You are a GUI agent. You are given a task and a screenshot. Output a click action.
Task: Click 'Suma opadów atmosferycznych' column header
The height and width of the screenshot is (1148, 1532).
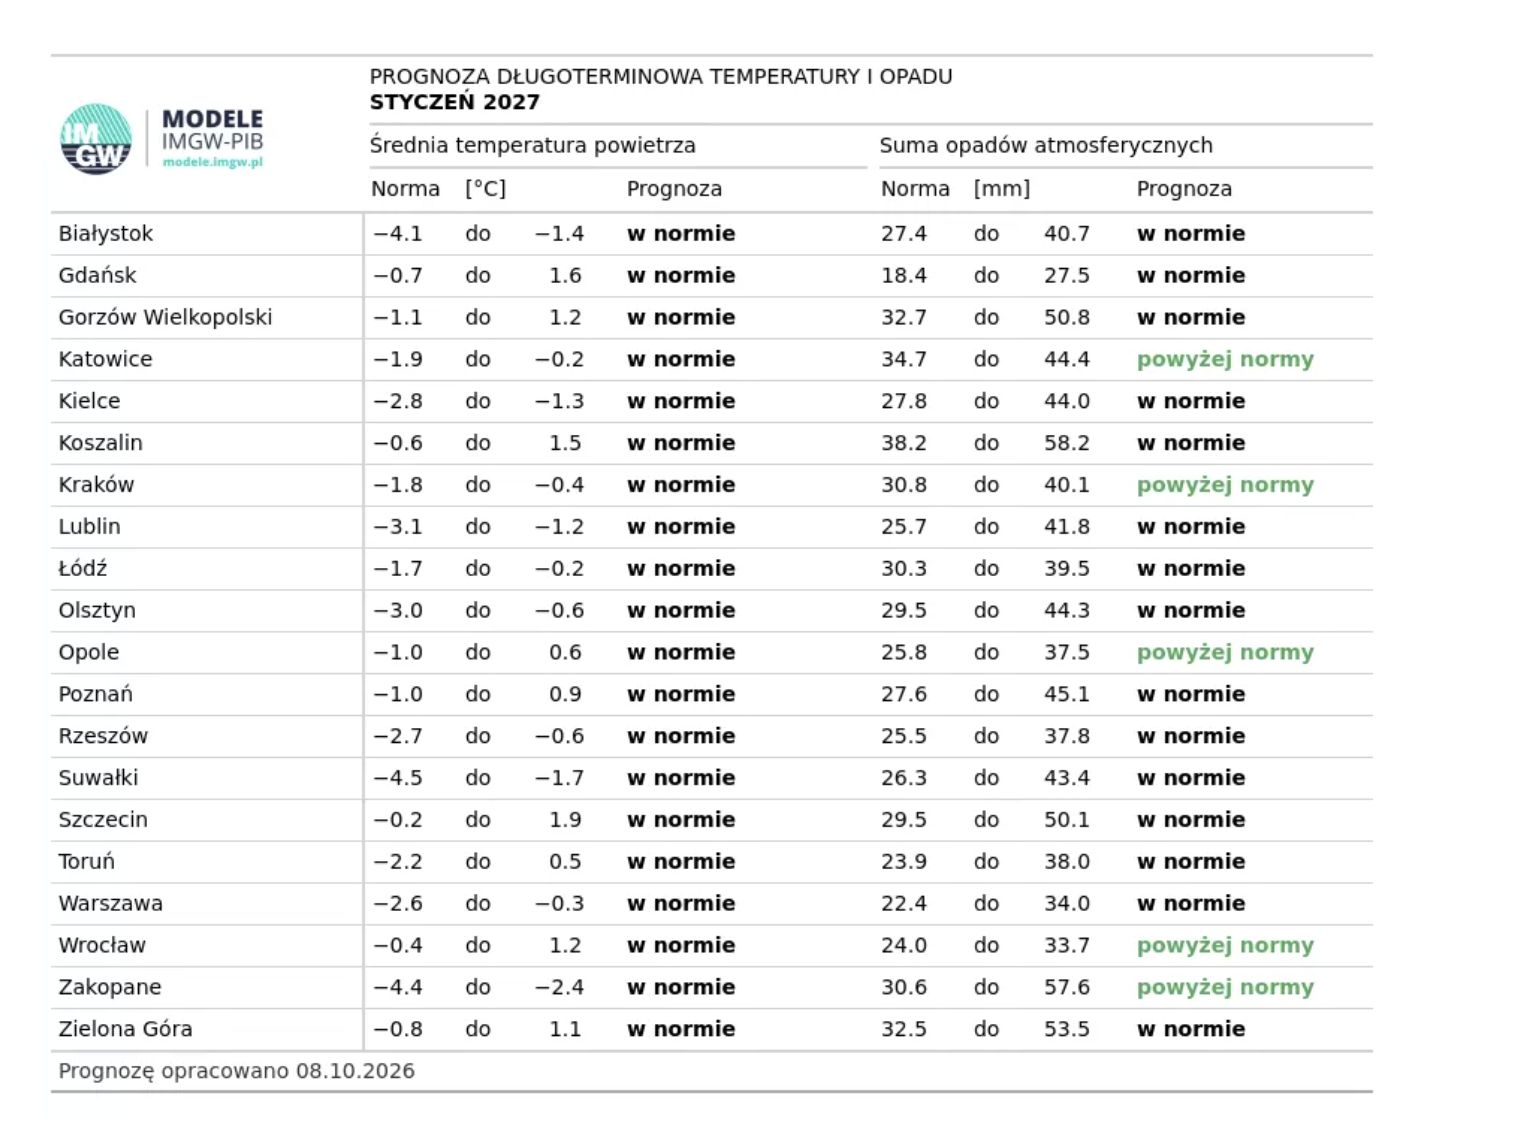(1046, 145)
